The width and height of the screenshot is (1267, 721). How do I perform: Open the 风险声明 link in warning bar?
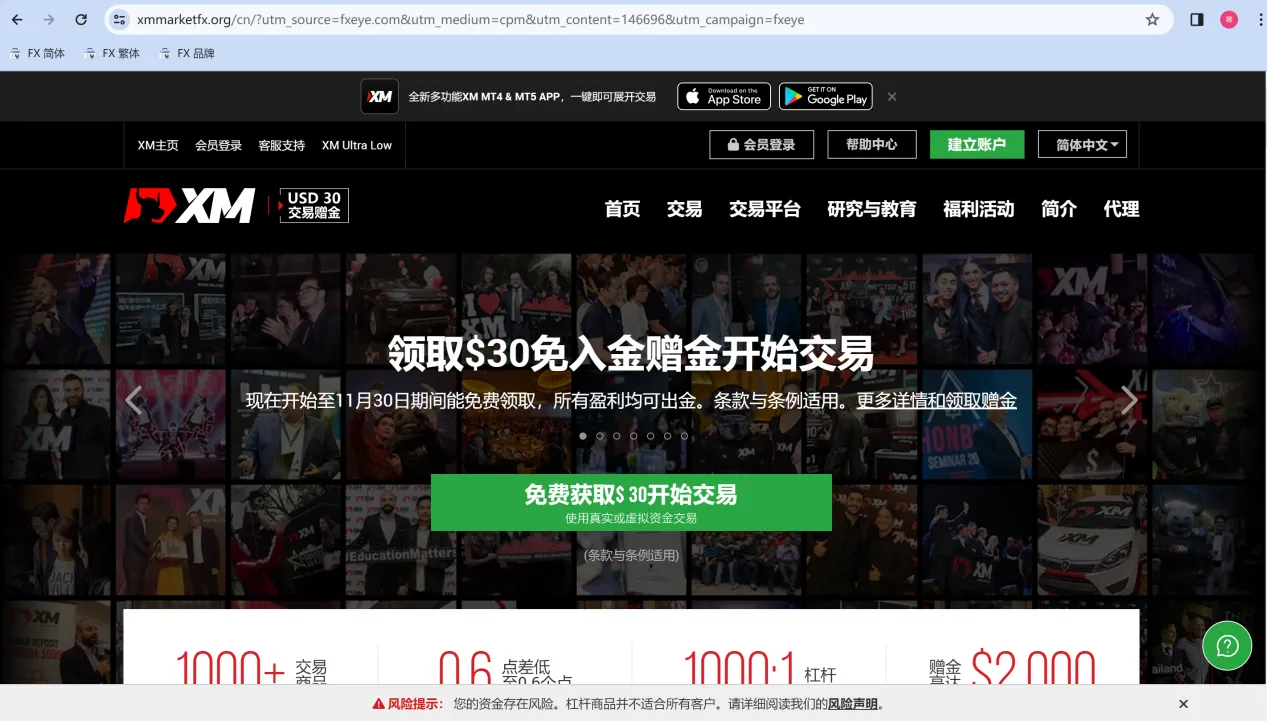coord(853,704)
